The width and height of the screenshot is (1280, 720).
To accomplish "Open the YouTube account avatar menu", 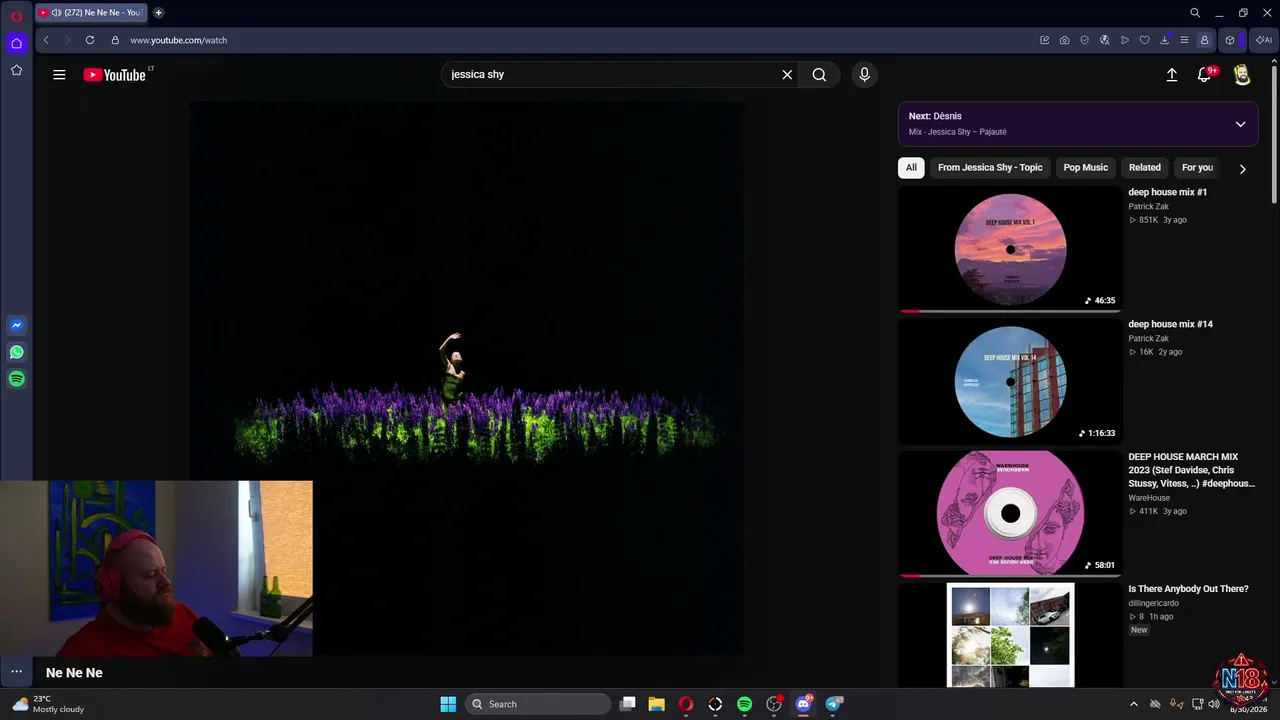I will (x=1242, y=75).
